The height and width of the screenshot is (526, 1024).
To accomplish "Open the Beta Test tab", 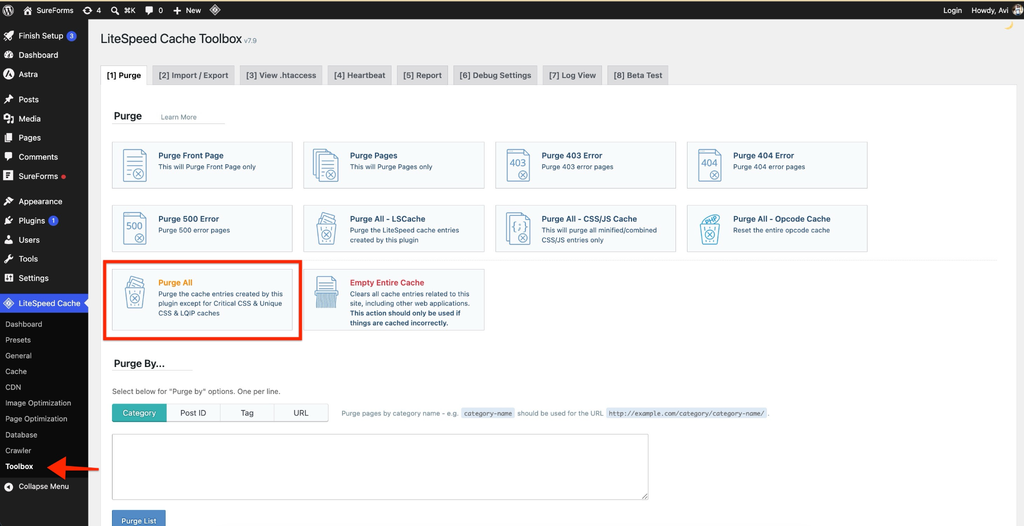I will click(x=637, y=75).
